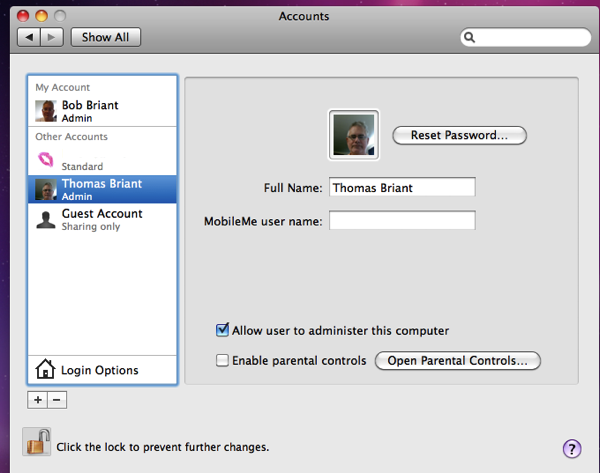Click the lock to prevent changes
Screen dimensions: 600x473
coord(37,442)
